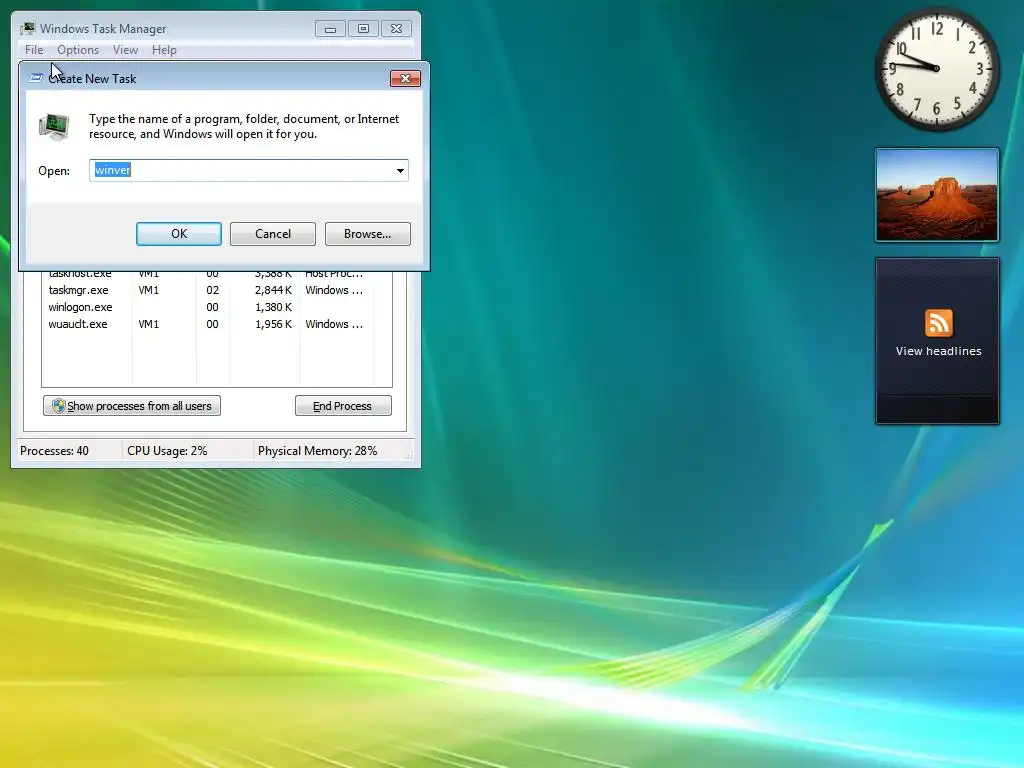The width and height of the screenshot is (1024, 768).
Task: Click the 1,380 K memory value
Action: coord(273,307)
